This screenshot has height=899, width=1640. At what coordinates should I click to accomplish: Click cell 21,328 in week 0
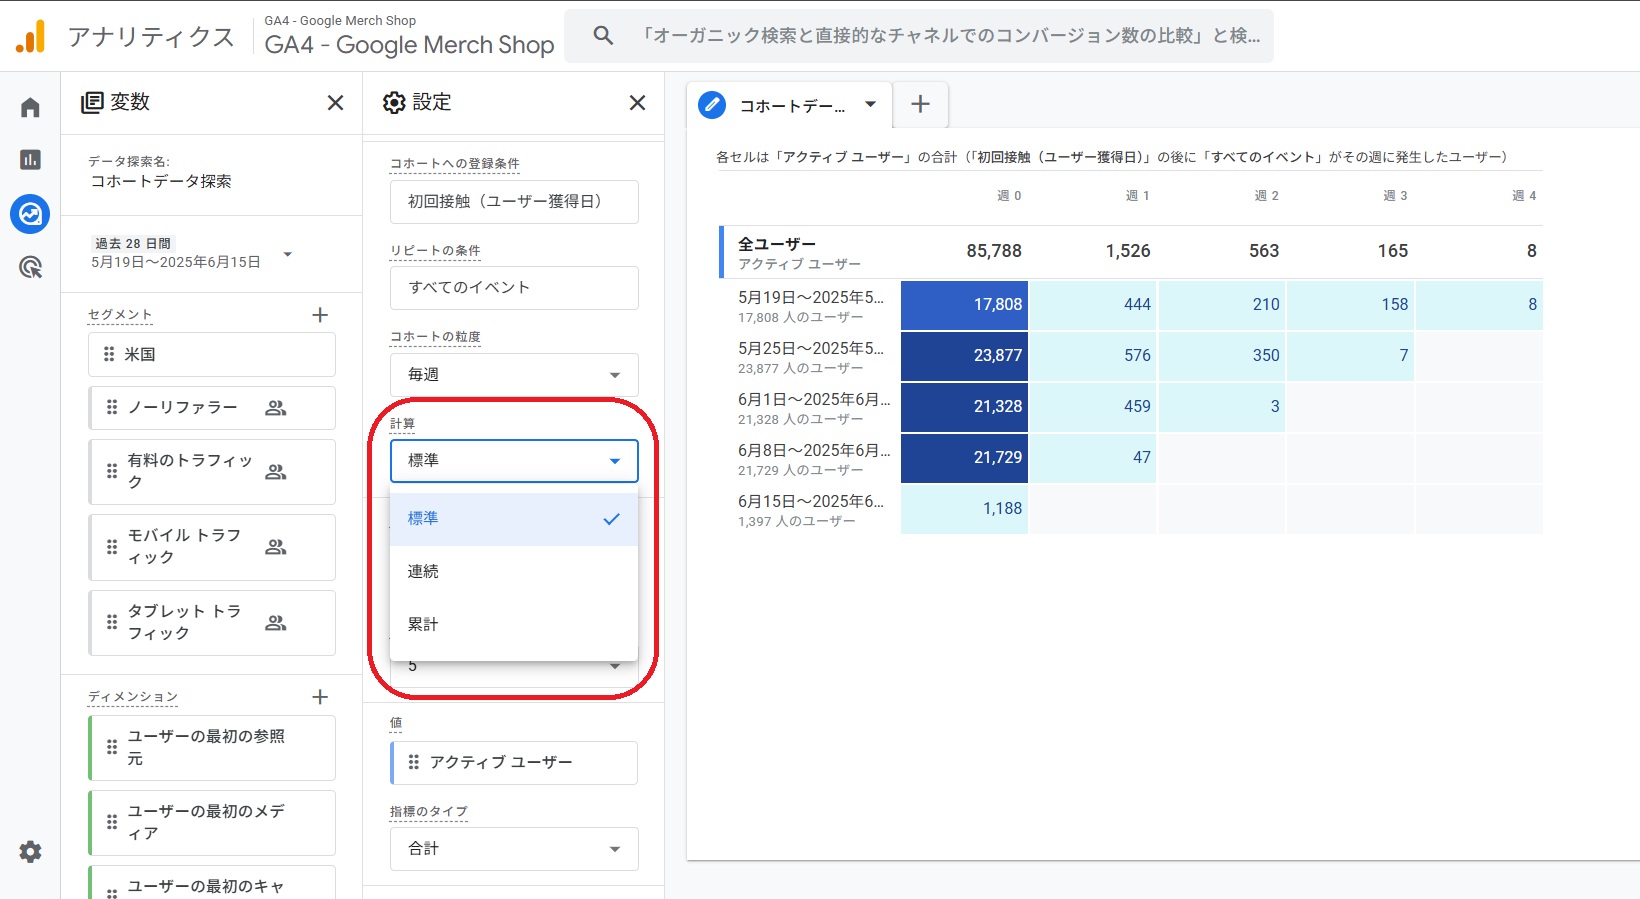(x=964, y=407)
